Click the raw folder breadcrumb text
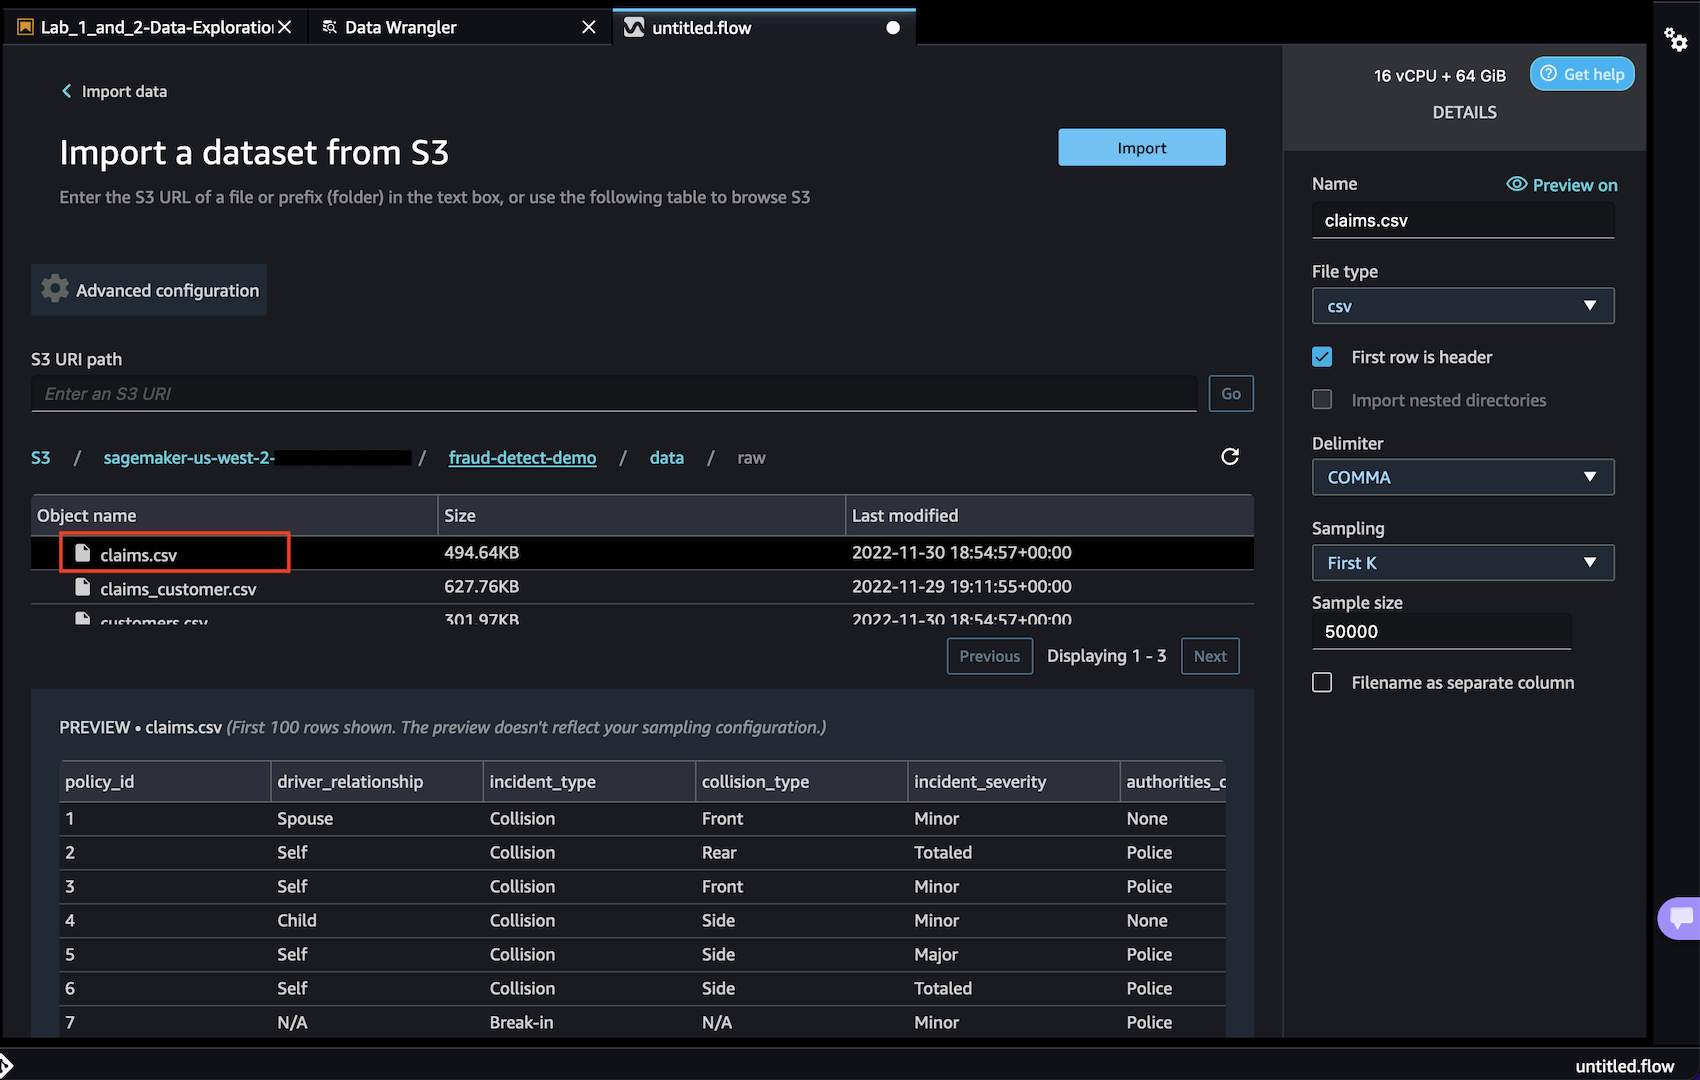This screenshot has width=1700, height=1080. pyautogui.click(x=751, y=457)
